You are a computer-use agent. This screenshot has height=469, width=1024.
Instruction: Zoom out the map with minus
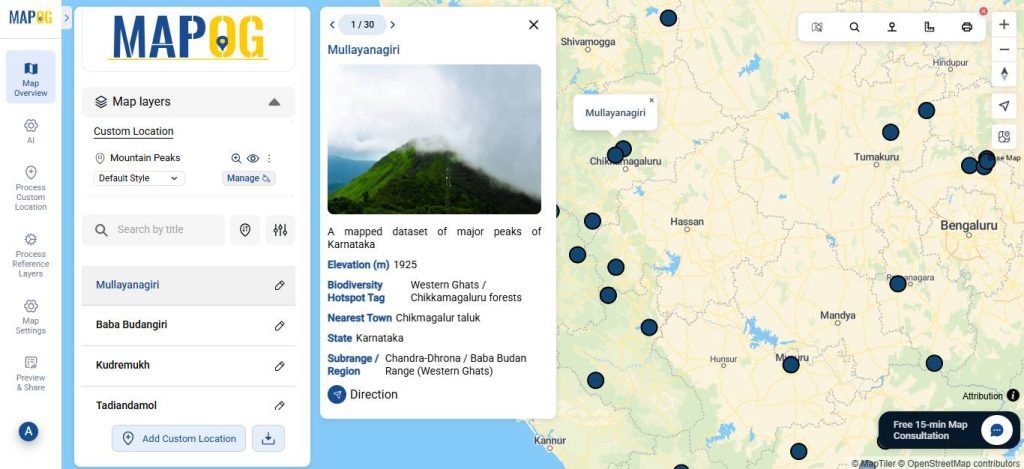click(x=1004, y=50)
